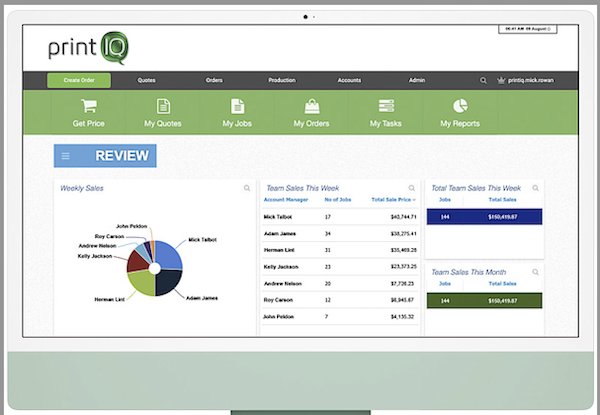Click the green Herman Lint pie slice
The width and height of the screenshot is (600, 415).
coord(142,283)
